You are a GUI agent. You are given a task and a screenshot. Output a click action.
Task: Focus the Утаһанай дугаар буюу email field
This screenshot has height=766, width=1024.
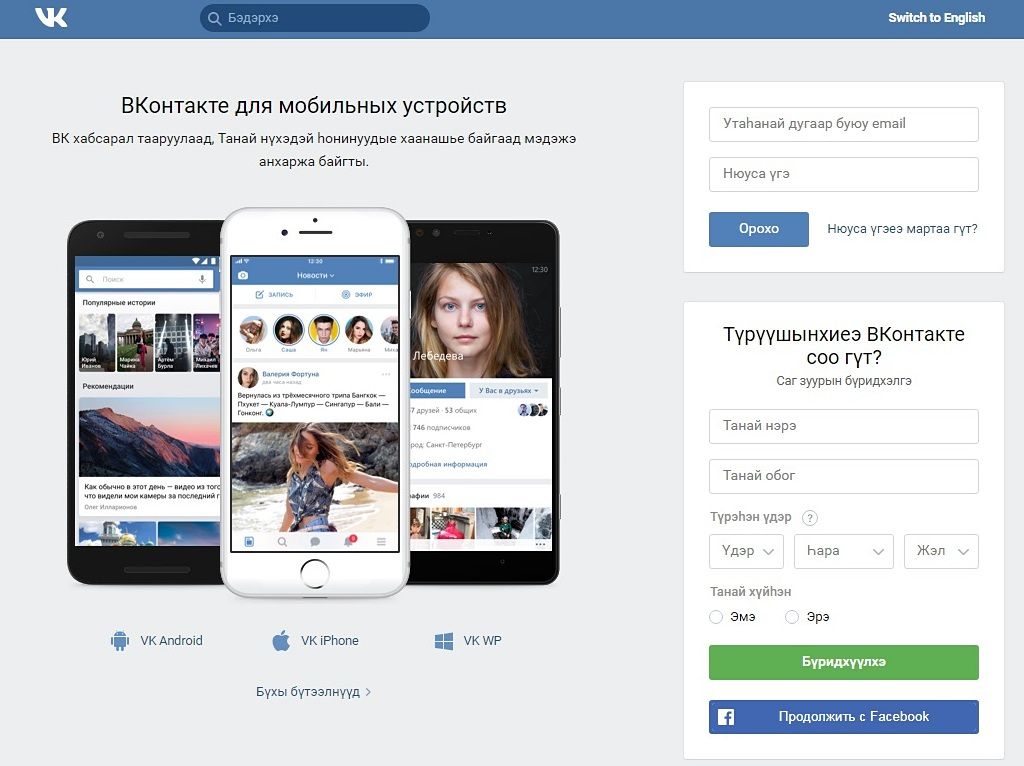click(844, 124)
